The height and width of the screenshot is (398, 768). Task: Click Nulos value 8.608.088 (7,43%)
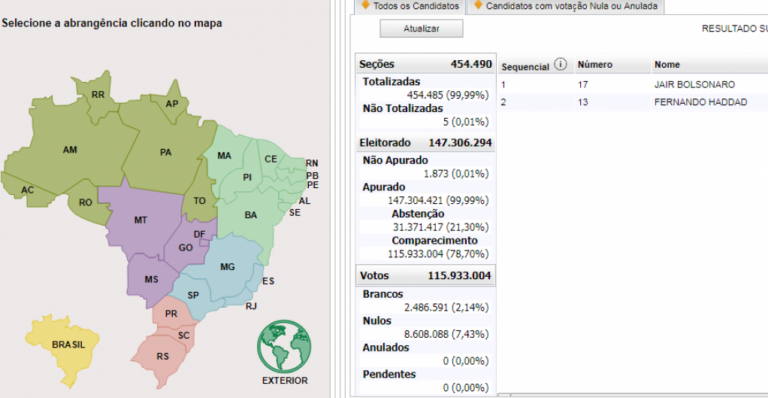pyautogui.click(x=446, y=334)
